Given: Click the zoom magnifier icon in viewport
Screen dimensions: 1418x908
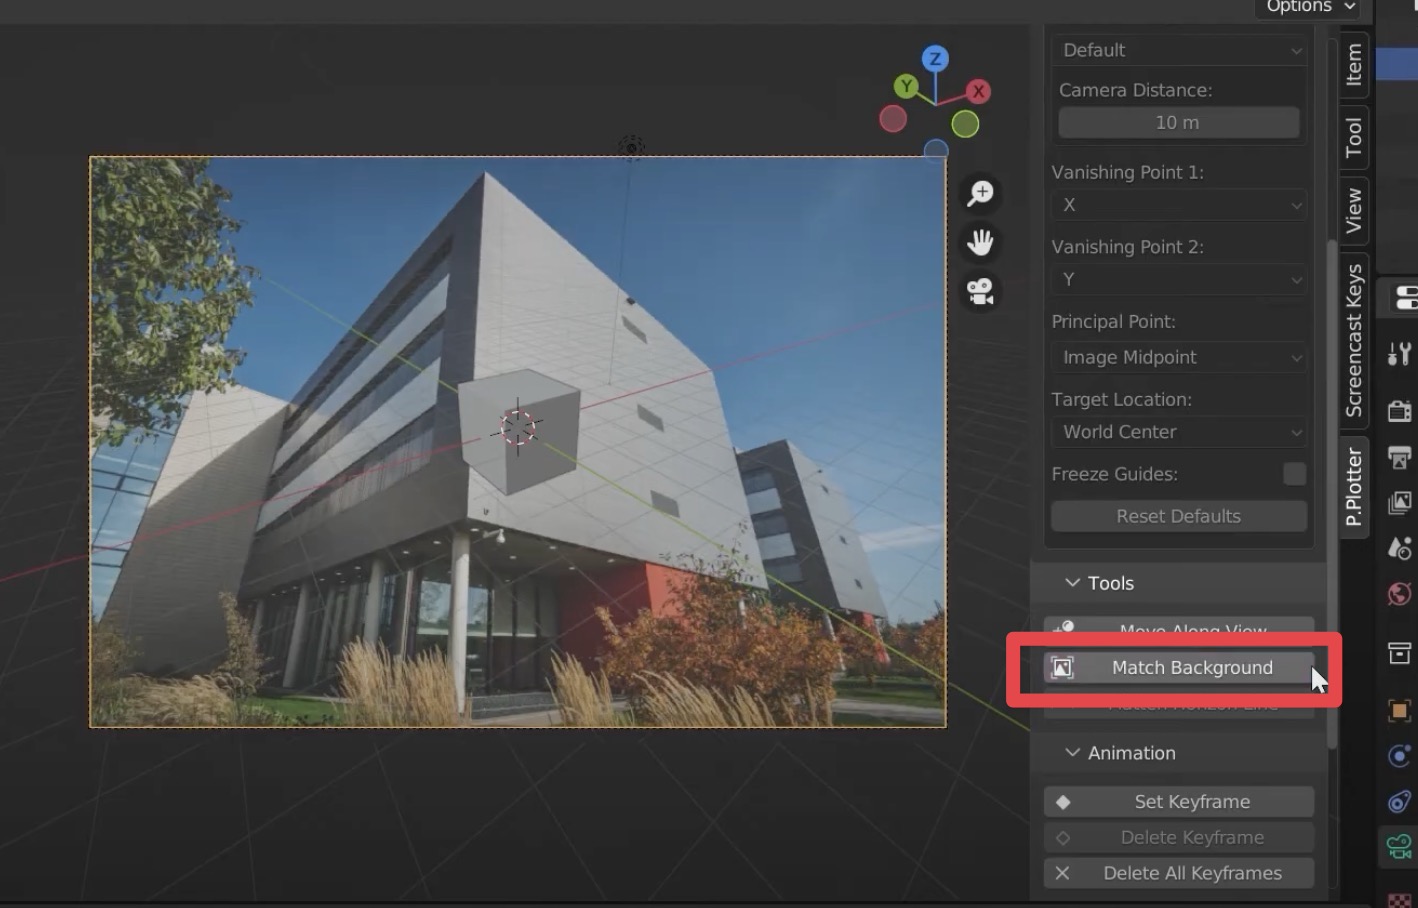Looking at the screenshot, I should pyautogui.click(x=980, y=193).
